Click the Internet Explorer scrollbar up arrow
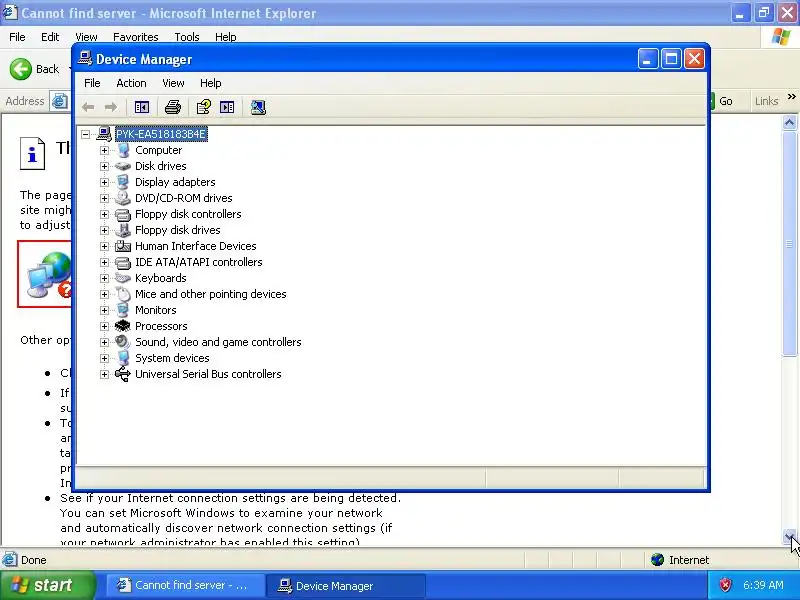This screenshot has height=600, width=800. 789,122
